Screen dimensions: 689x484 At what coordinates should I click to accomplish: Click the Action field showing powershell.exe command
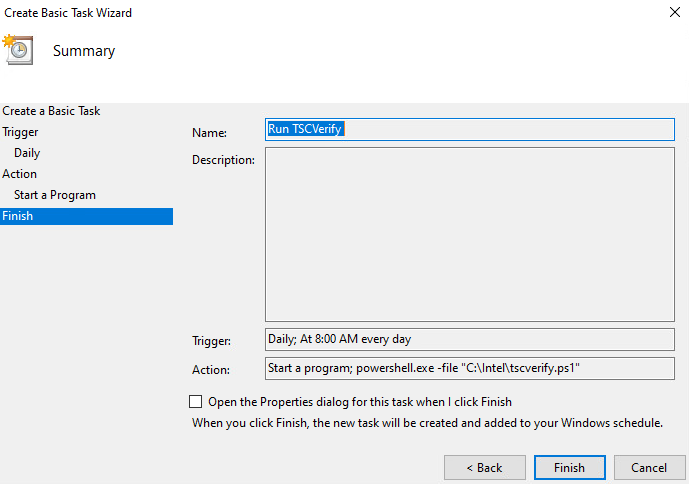click(x=469, y=368)
